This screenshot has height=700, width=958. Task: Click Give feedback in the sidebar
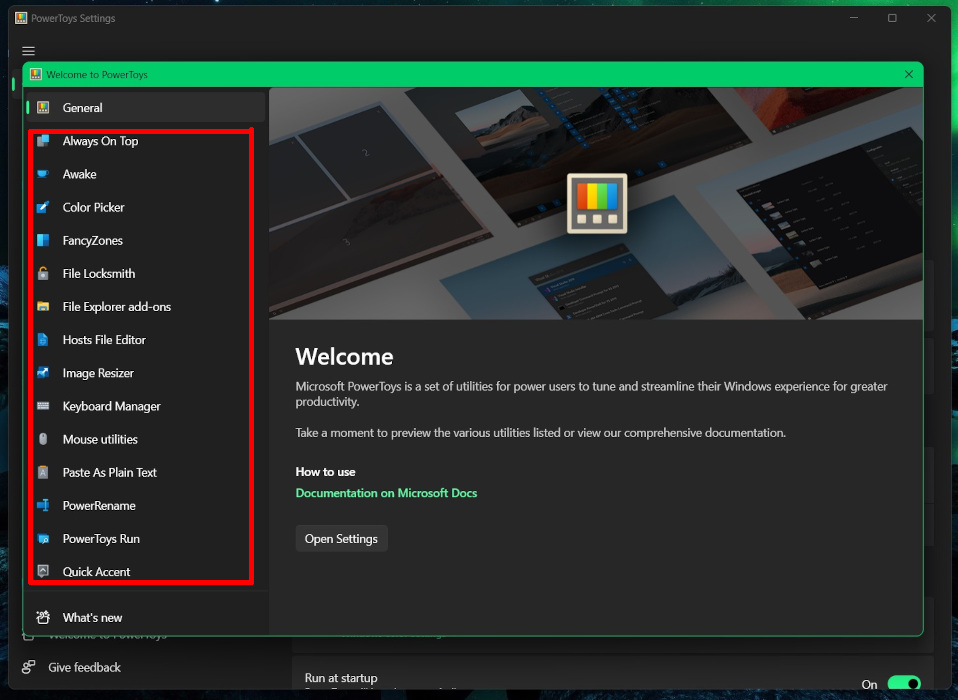(x=84, y=667)
